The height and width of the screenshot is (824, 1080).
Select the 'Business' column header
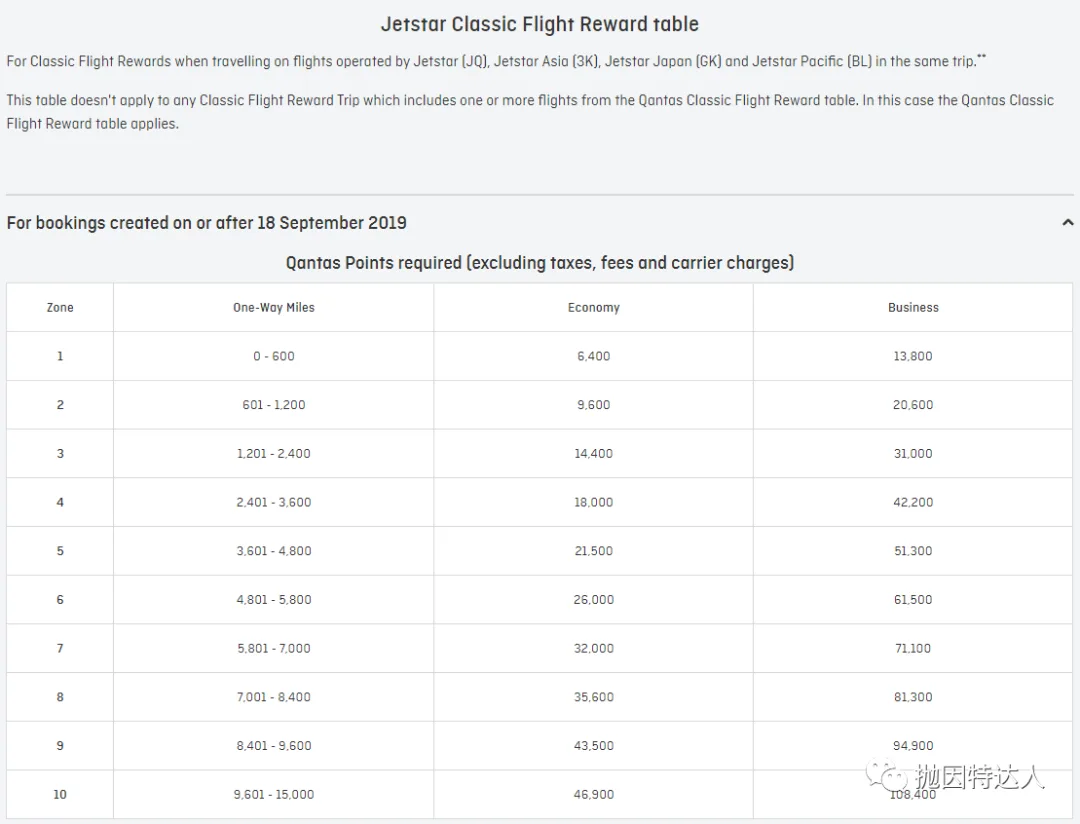pos(912,307)
